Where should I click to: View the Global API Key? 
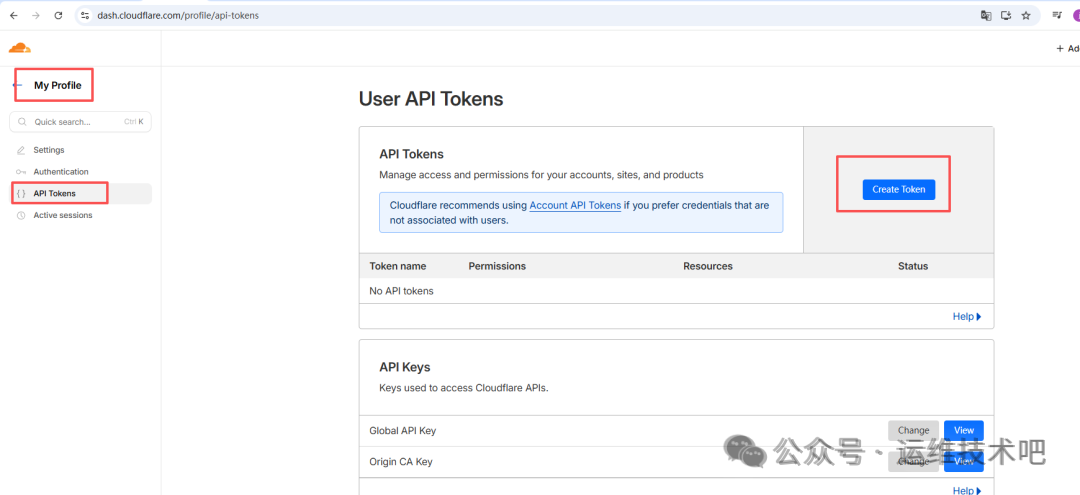tap(964, 430)
